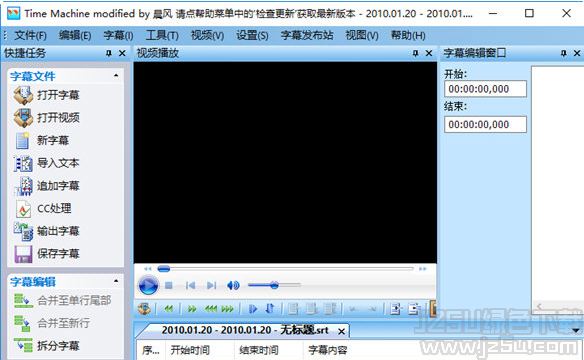
Task: Click the 导入文本 import text icon
Action: click(x=23, y=163)
